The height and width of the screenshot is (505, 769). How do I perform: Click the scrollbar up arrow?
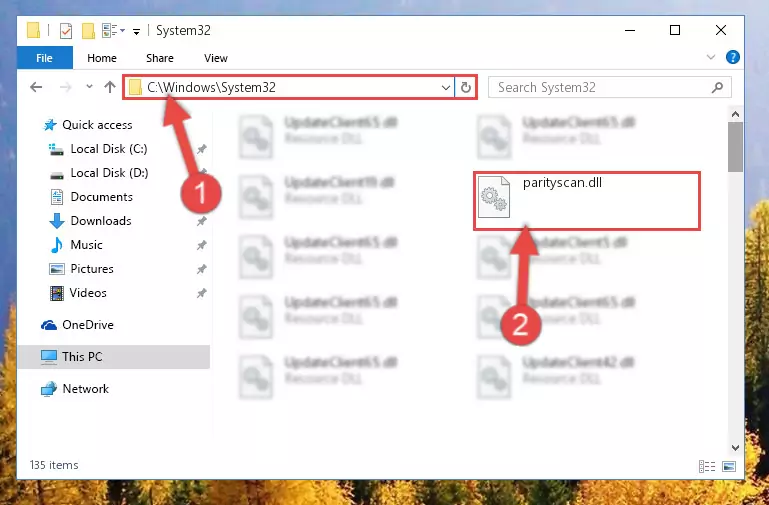(x=735, y=114)
